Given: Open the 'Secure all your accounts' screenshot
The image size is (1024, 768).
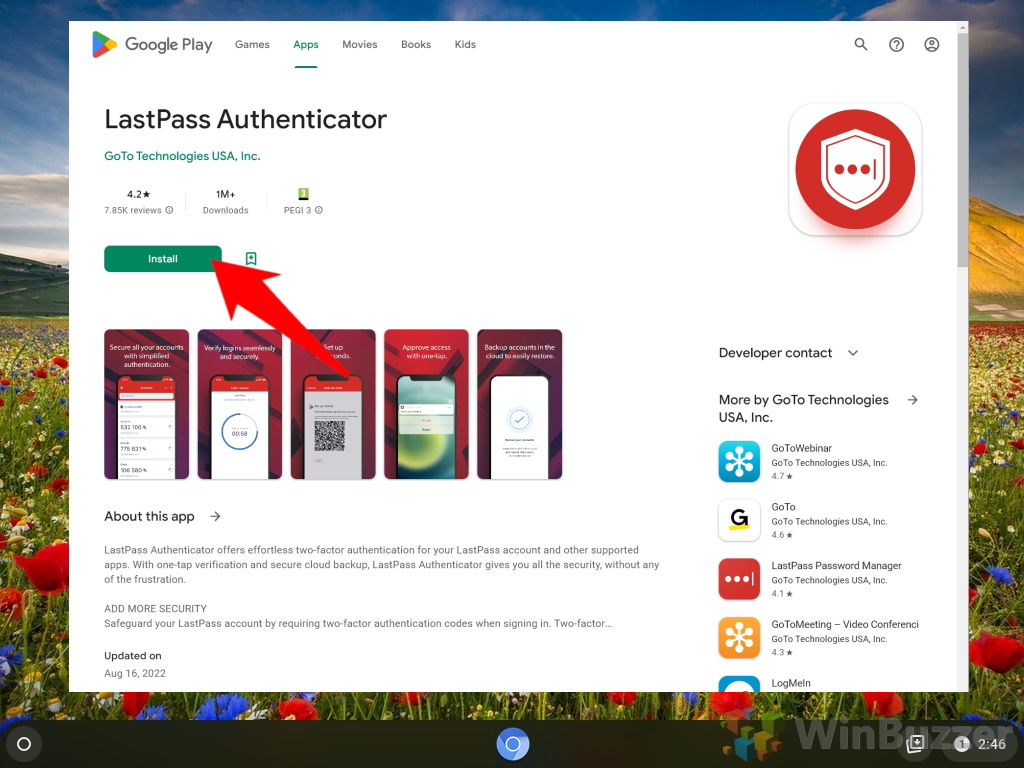Looking at the screenshot, I should pos(146,404).
